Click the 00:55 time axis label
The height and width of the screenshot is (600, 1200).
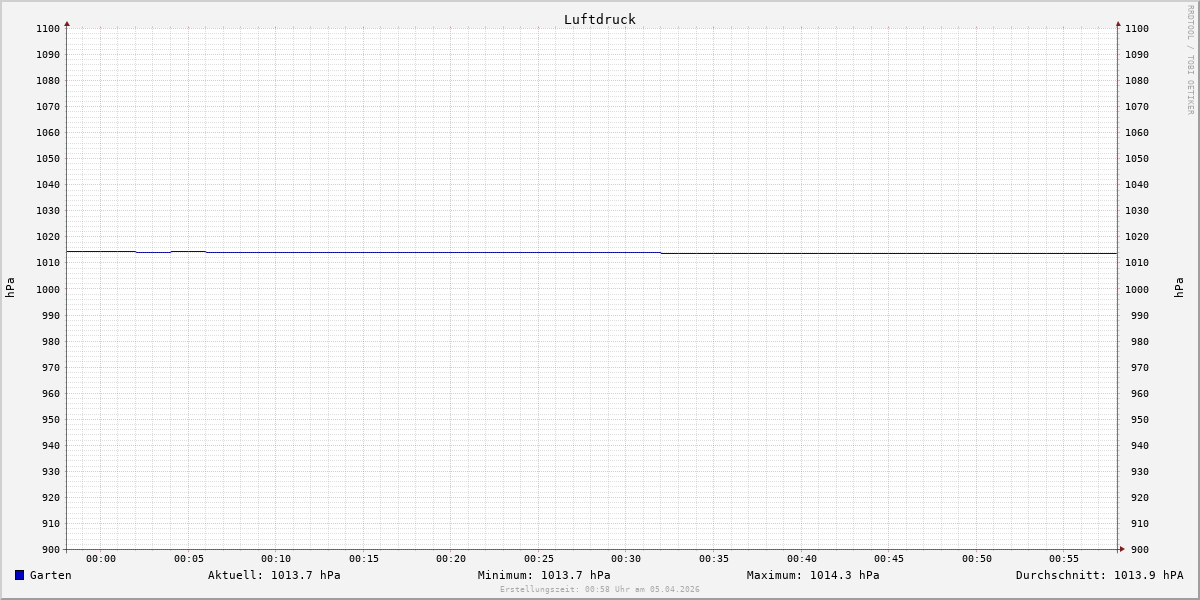[1064, 559]
